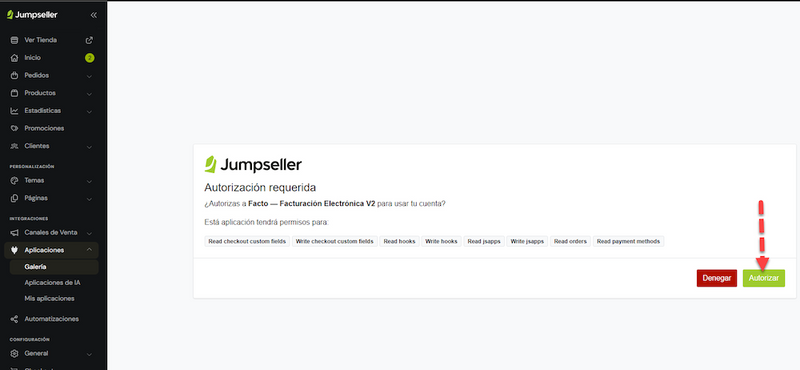
Task: Click the Write checkout custom fields permission tag
Action: tap(335, 241)
